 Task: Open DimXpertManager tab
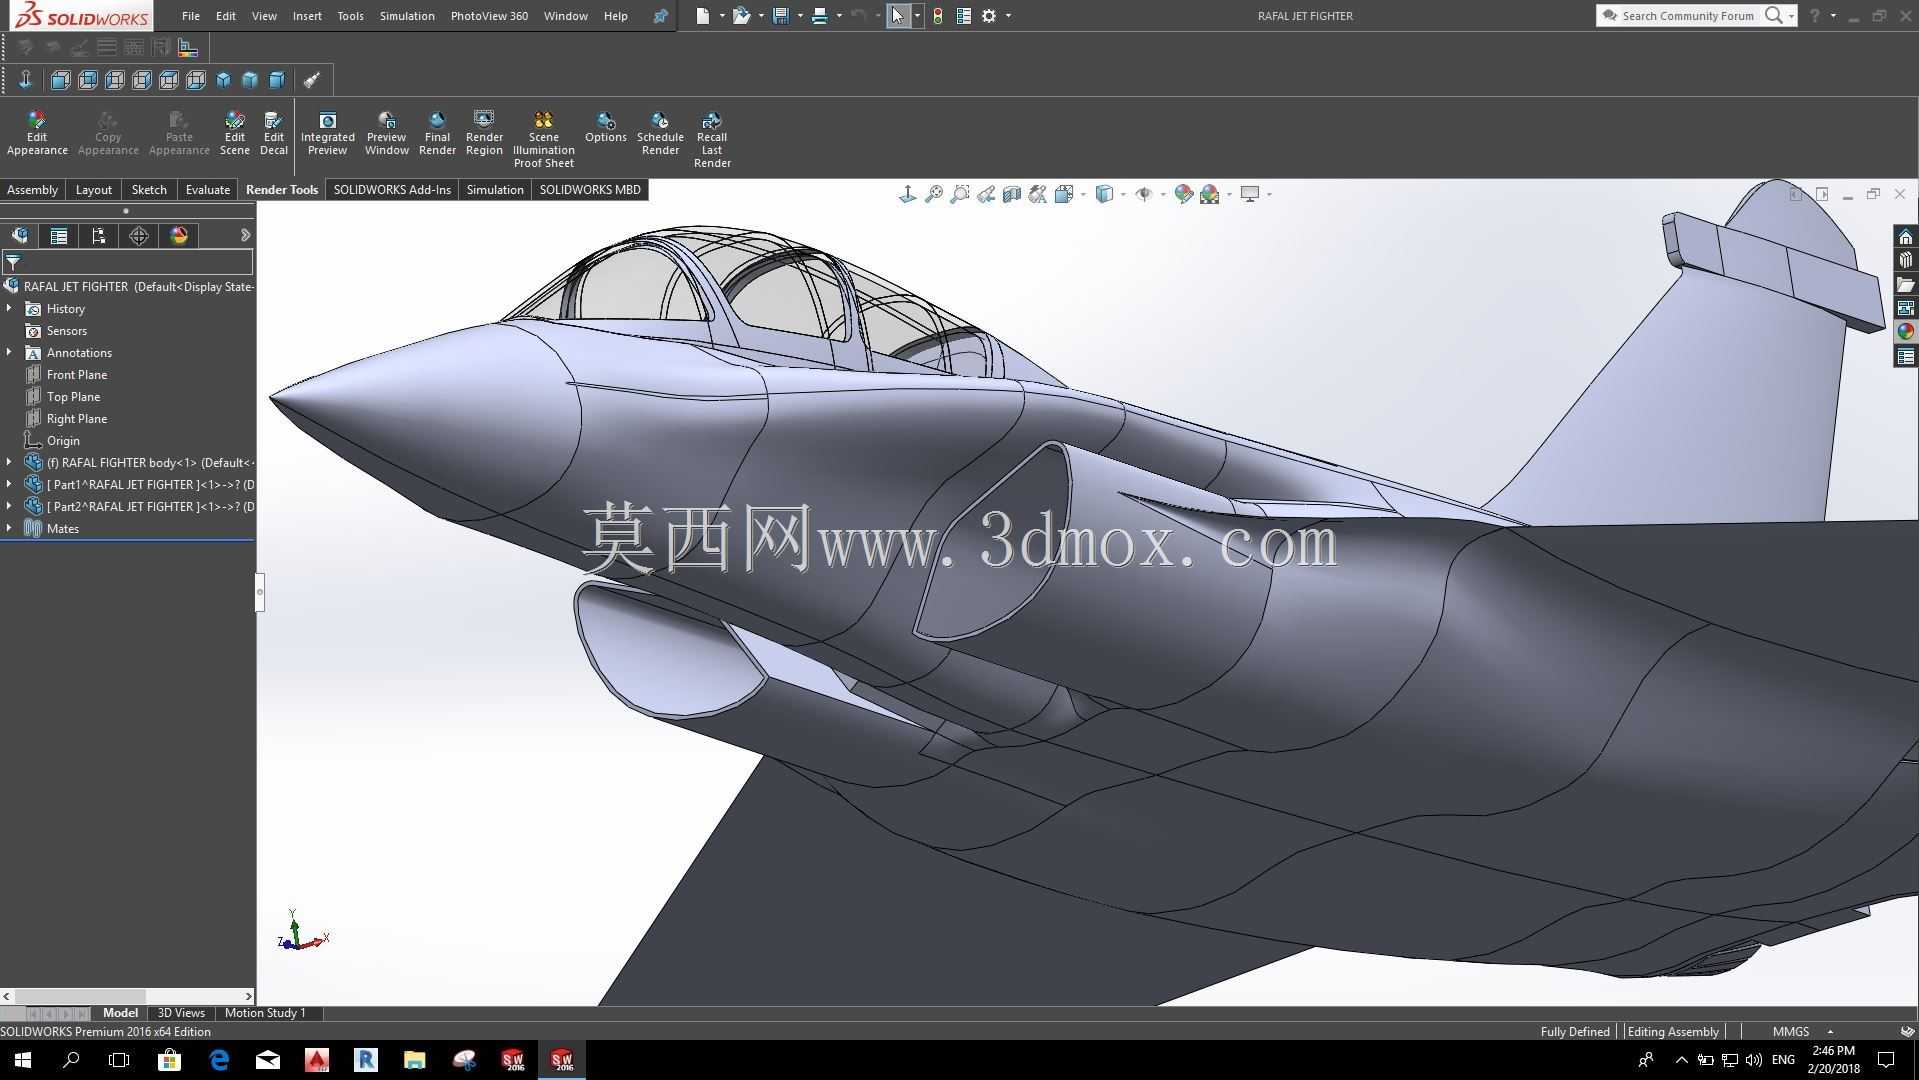139,235
